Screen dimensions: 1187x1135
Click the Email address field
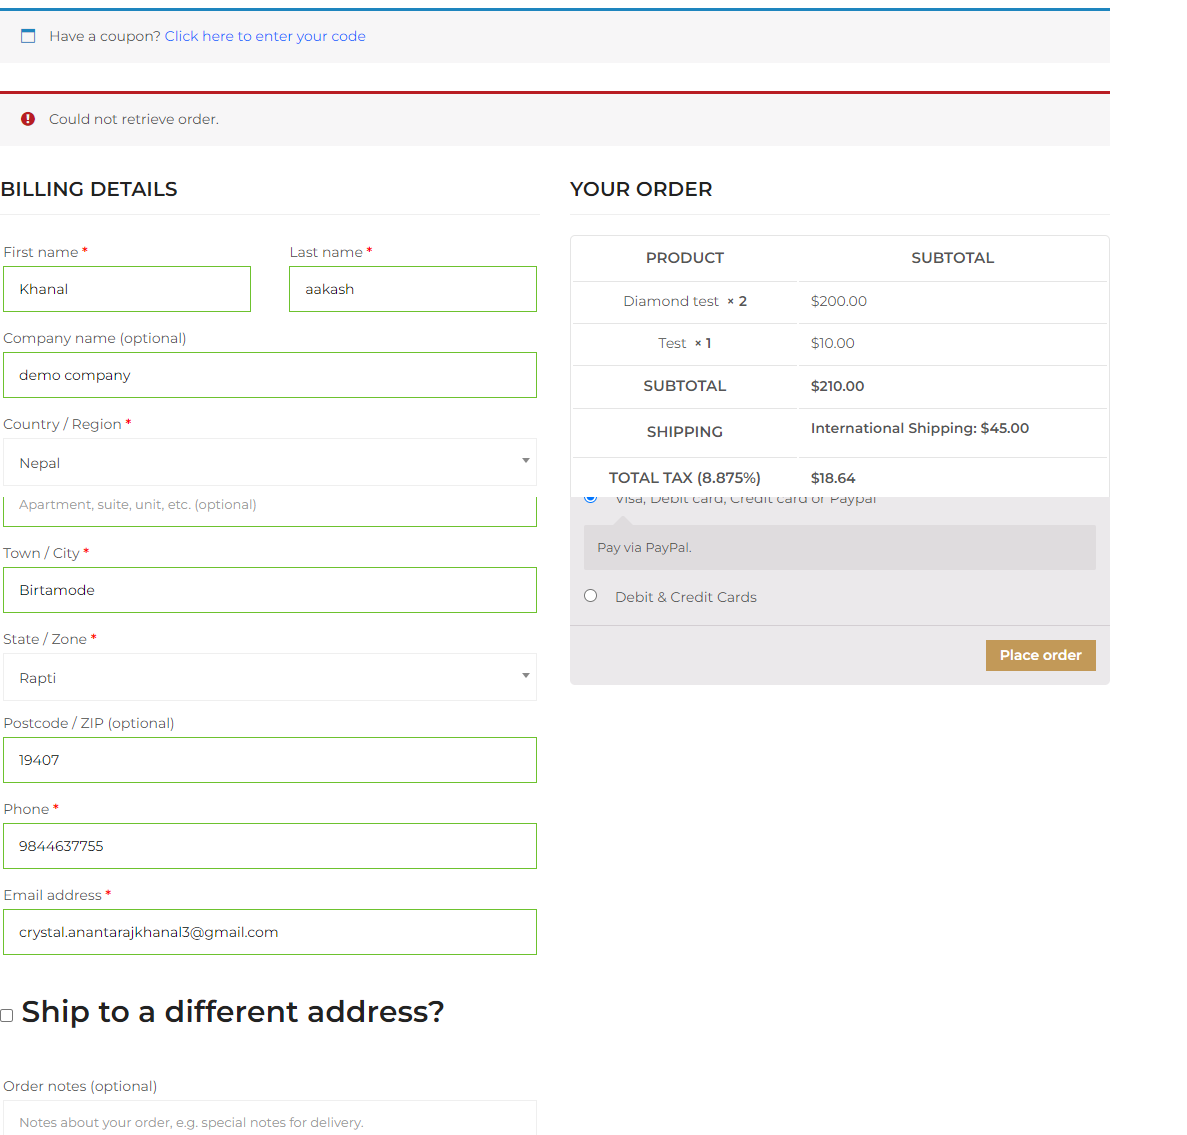269,931
